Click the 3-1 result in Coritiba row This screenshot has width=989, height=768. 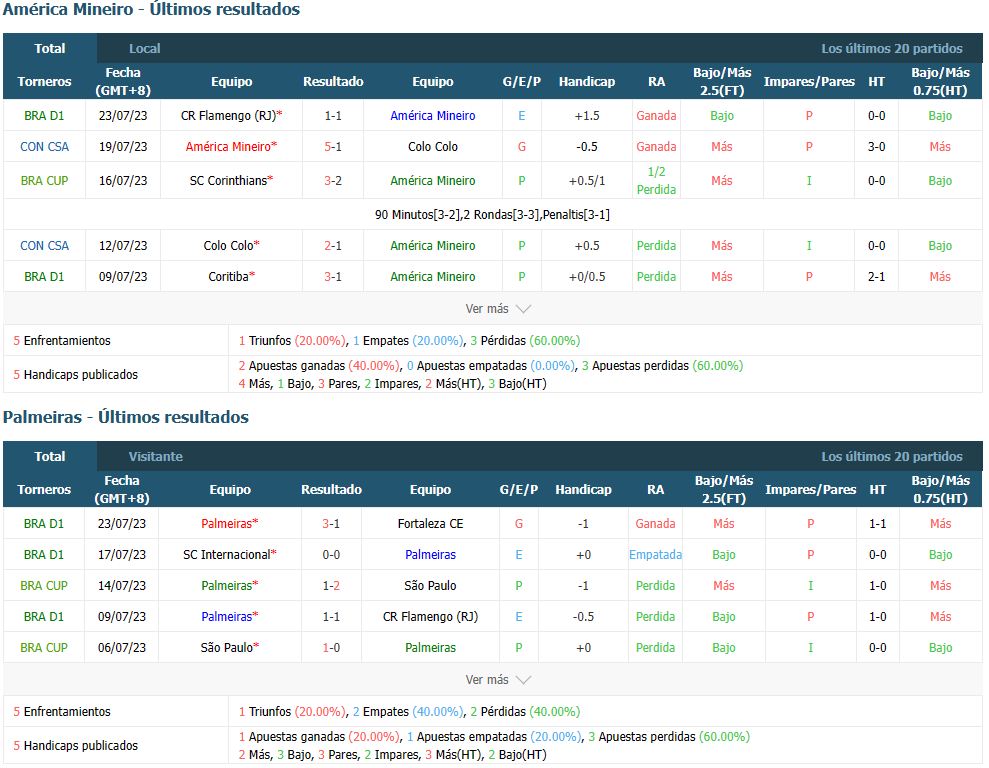point(333,276)
